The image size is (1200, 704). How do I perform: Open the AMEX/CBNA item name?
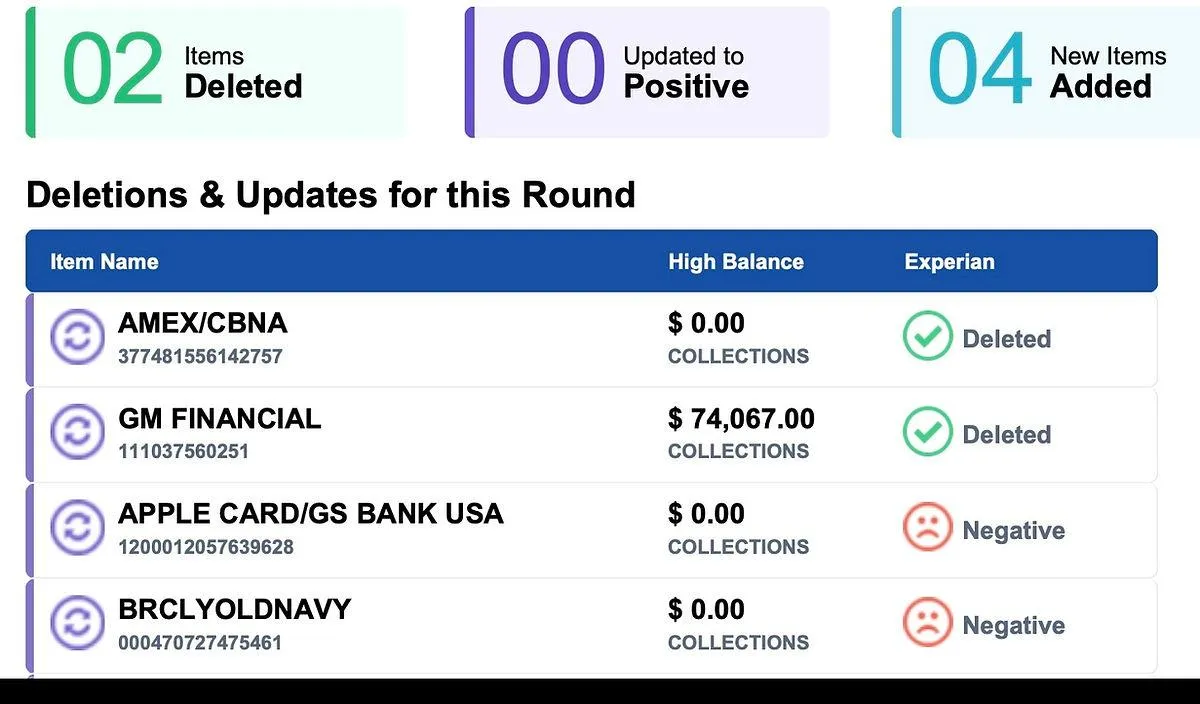coord(203,323)
